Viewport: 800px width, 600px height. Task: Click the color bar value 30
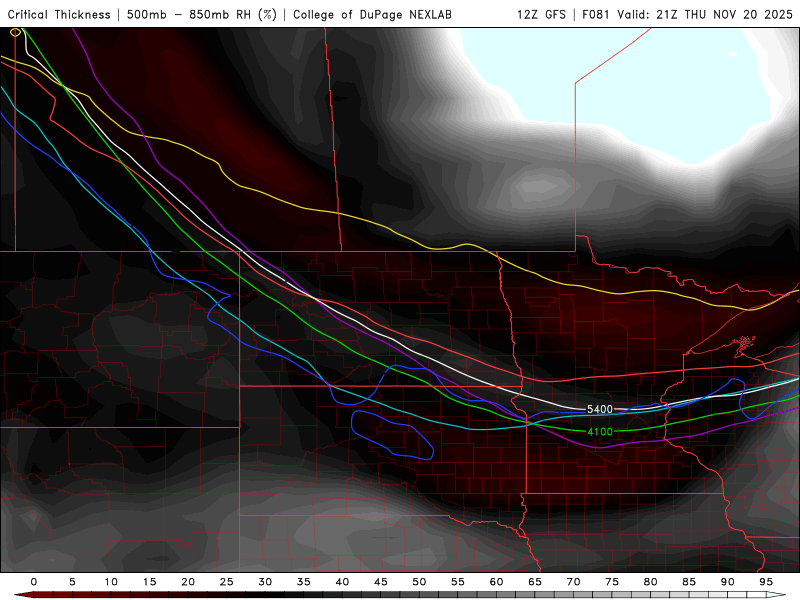265,582
